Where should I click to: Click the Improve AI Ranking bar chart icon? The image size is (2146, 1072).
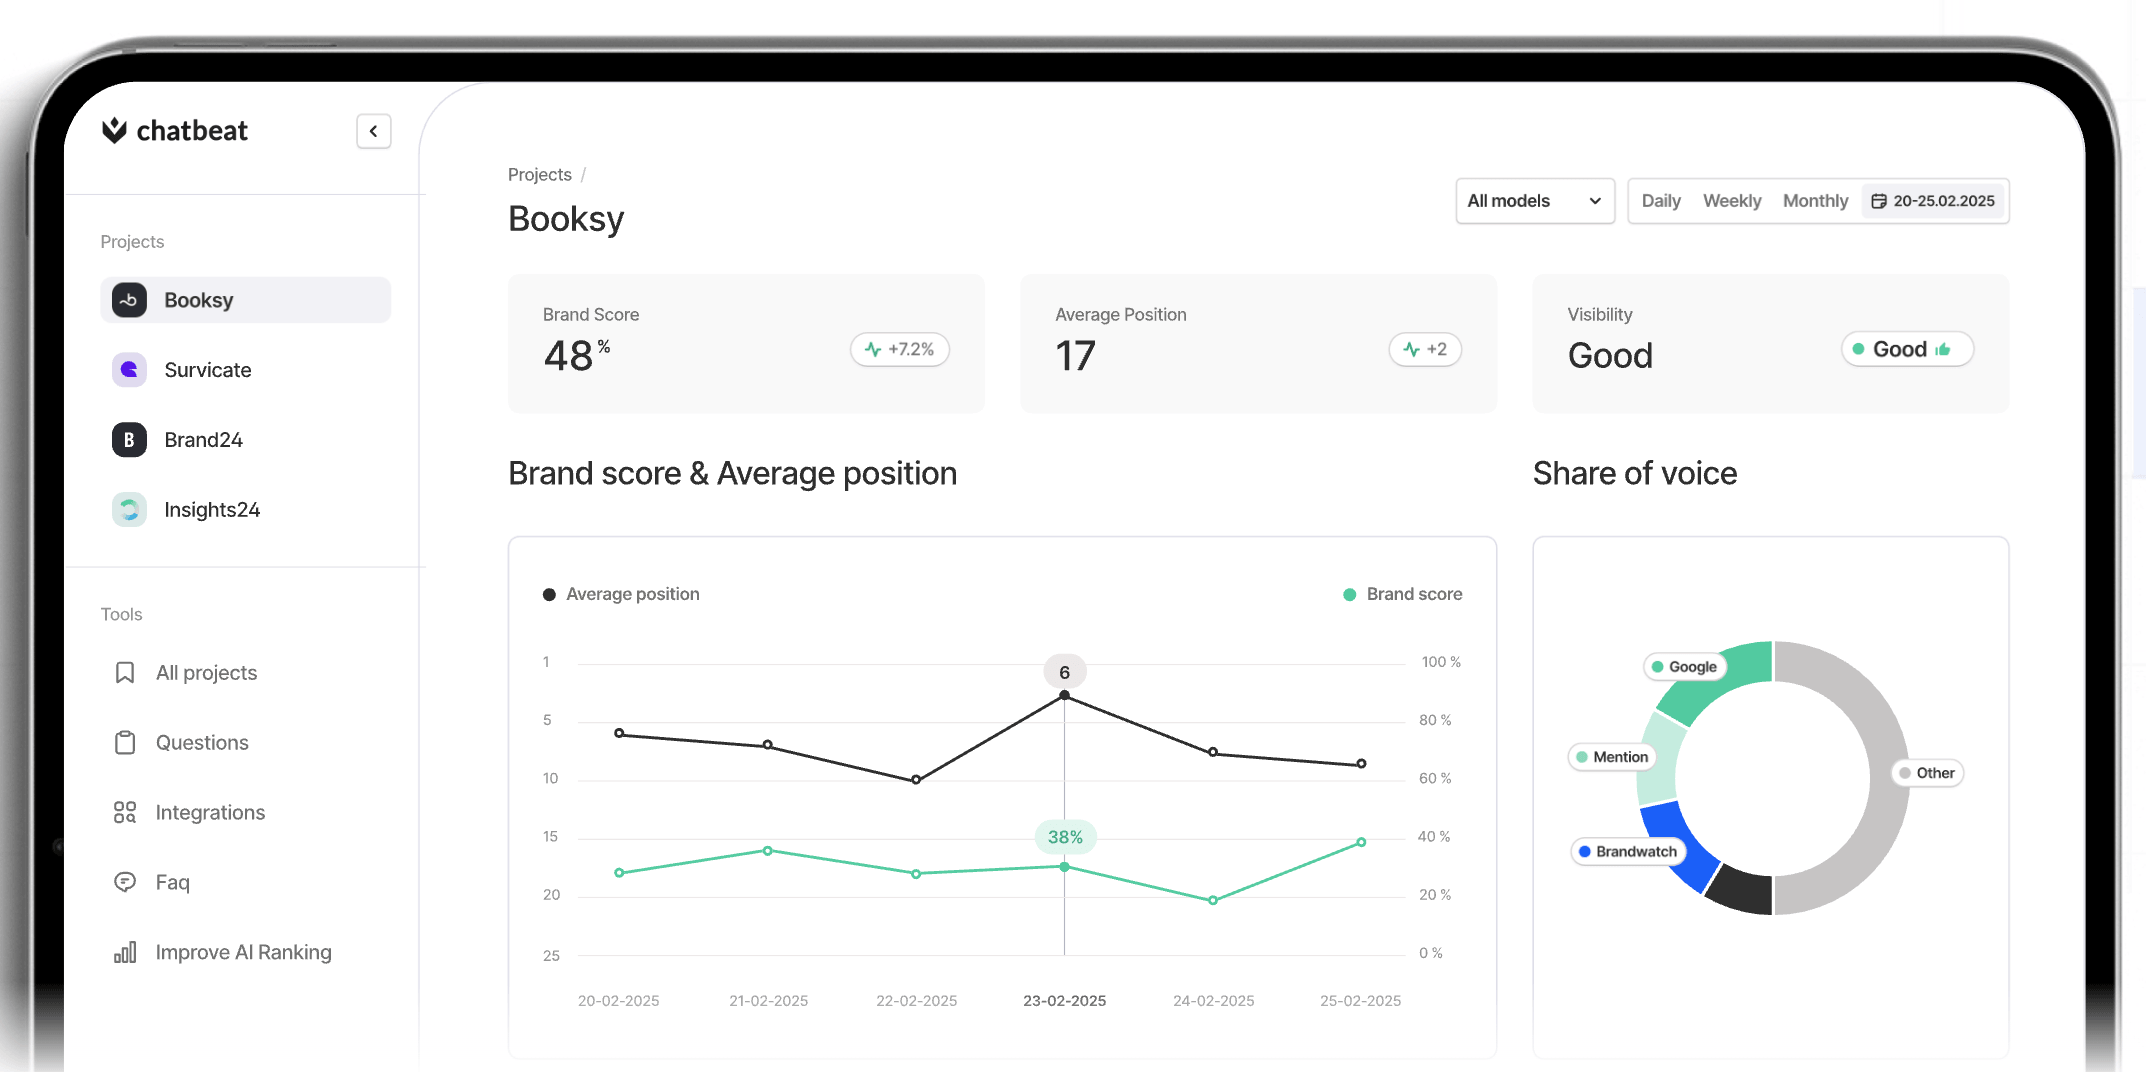(125, 952)
